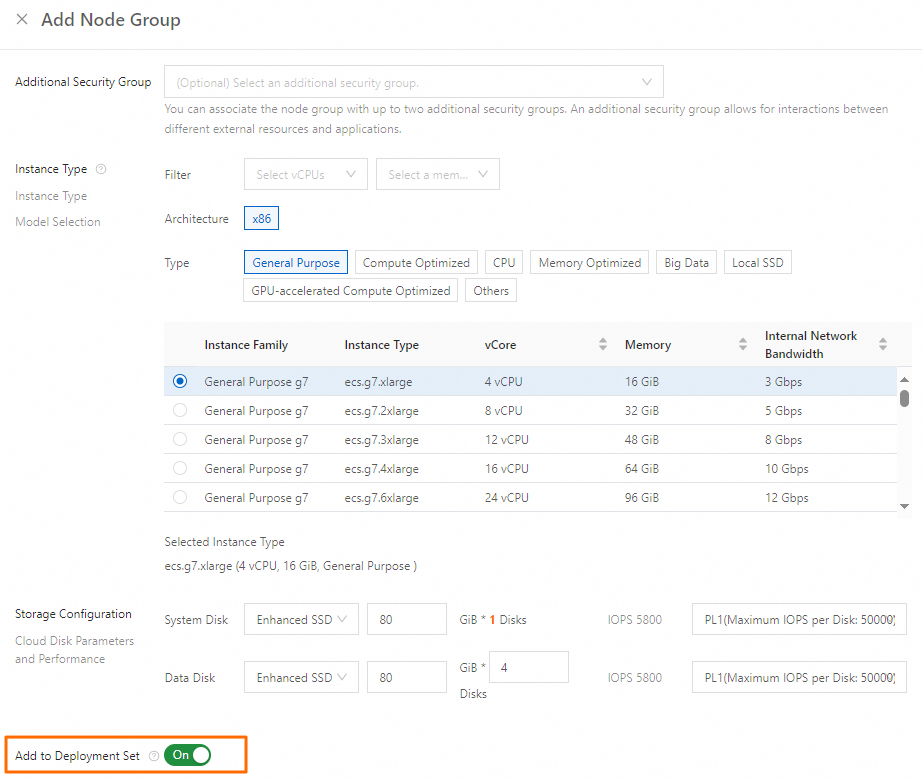Close the Add Node Group panel
This screenshot has height=778, width=922.
click(22, 19)
